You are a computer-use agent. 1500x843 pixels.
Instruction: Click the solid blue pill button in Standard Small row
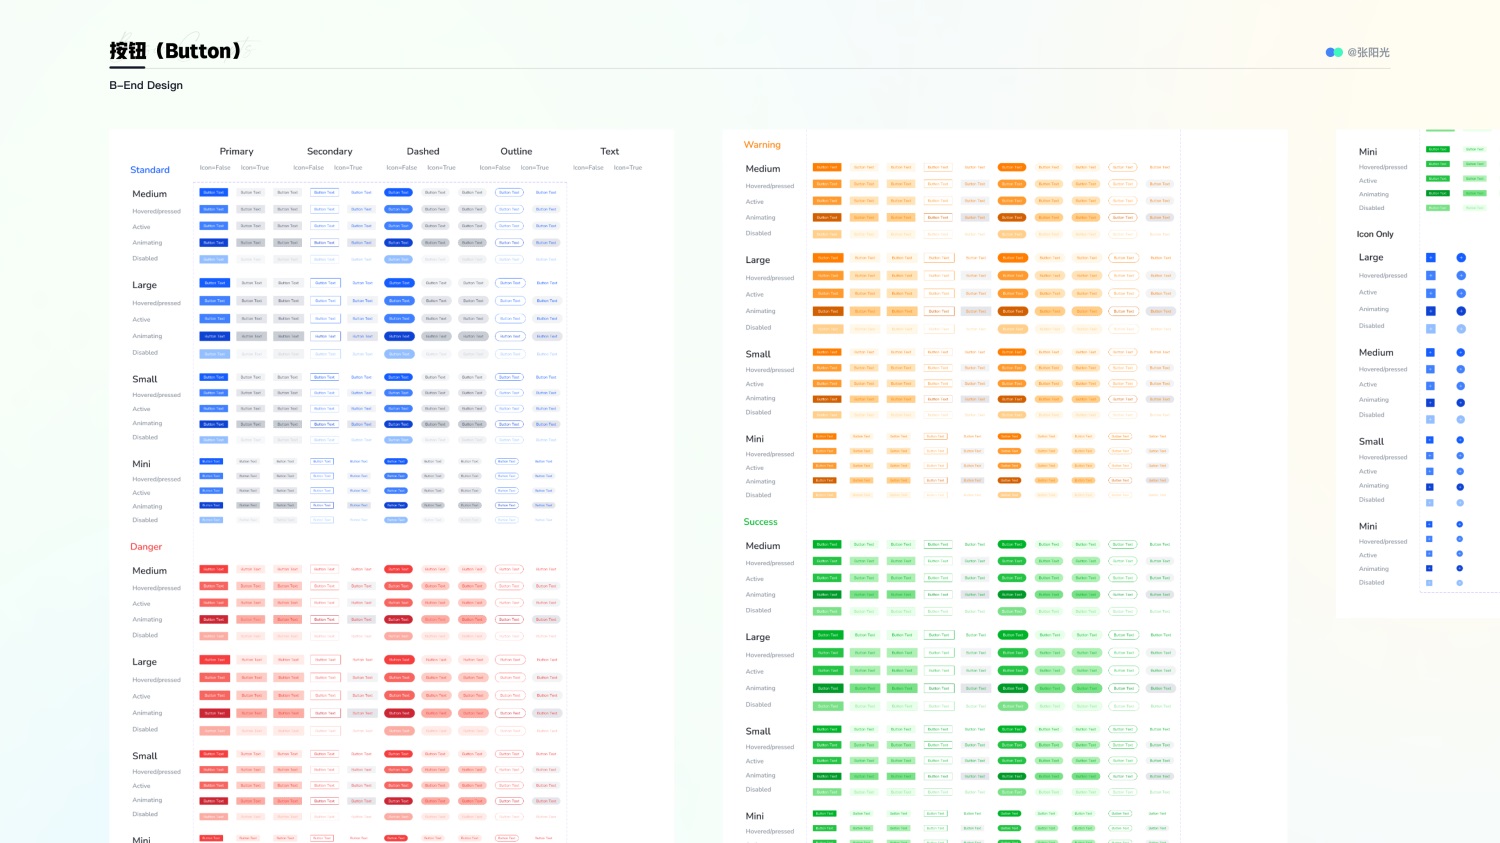[398, 377]
